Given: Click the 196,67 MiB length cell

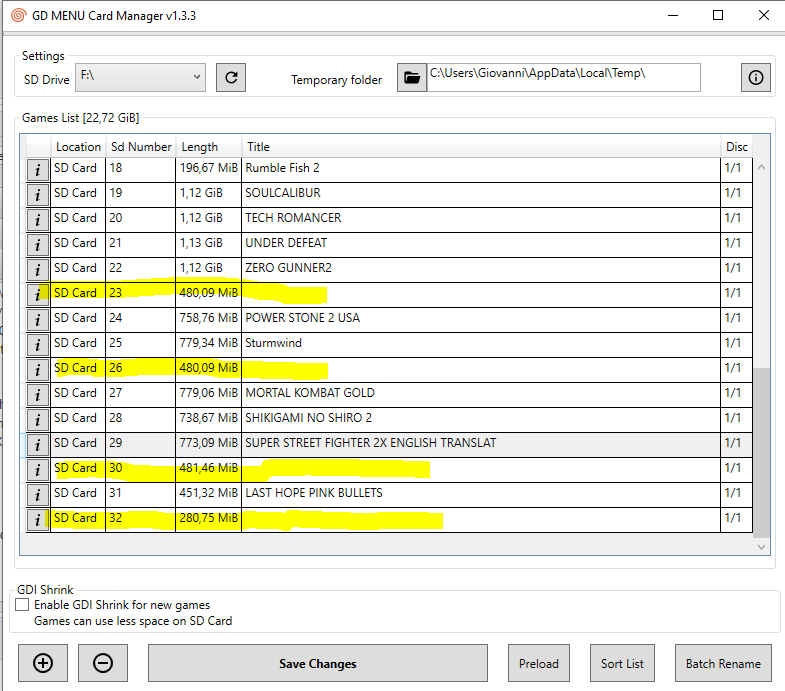Looking at the screenshot, I should click(209, 170).
